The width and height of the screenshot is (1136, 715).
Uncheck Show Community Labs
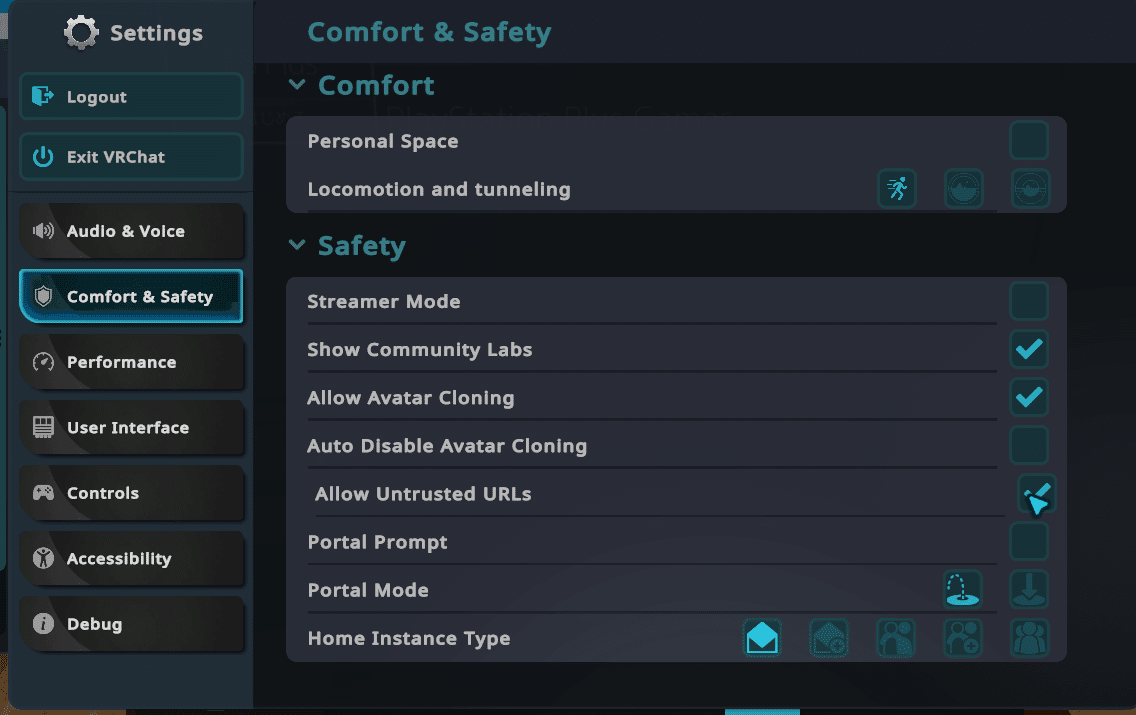pos(1029,349)
